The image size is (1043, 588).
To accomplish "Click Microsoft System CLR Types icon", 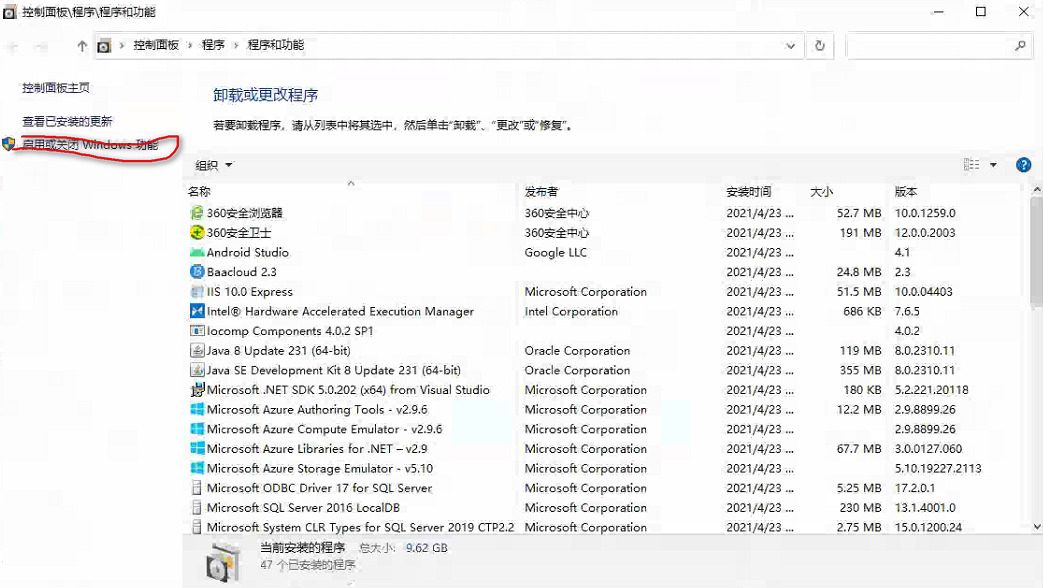I will point(197,527).
